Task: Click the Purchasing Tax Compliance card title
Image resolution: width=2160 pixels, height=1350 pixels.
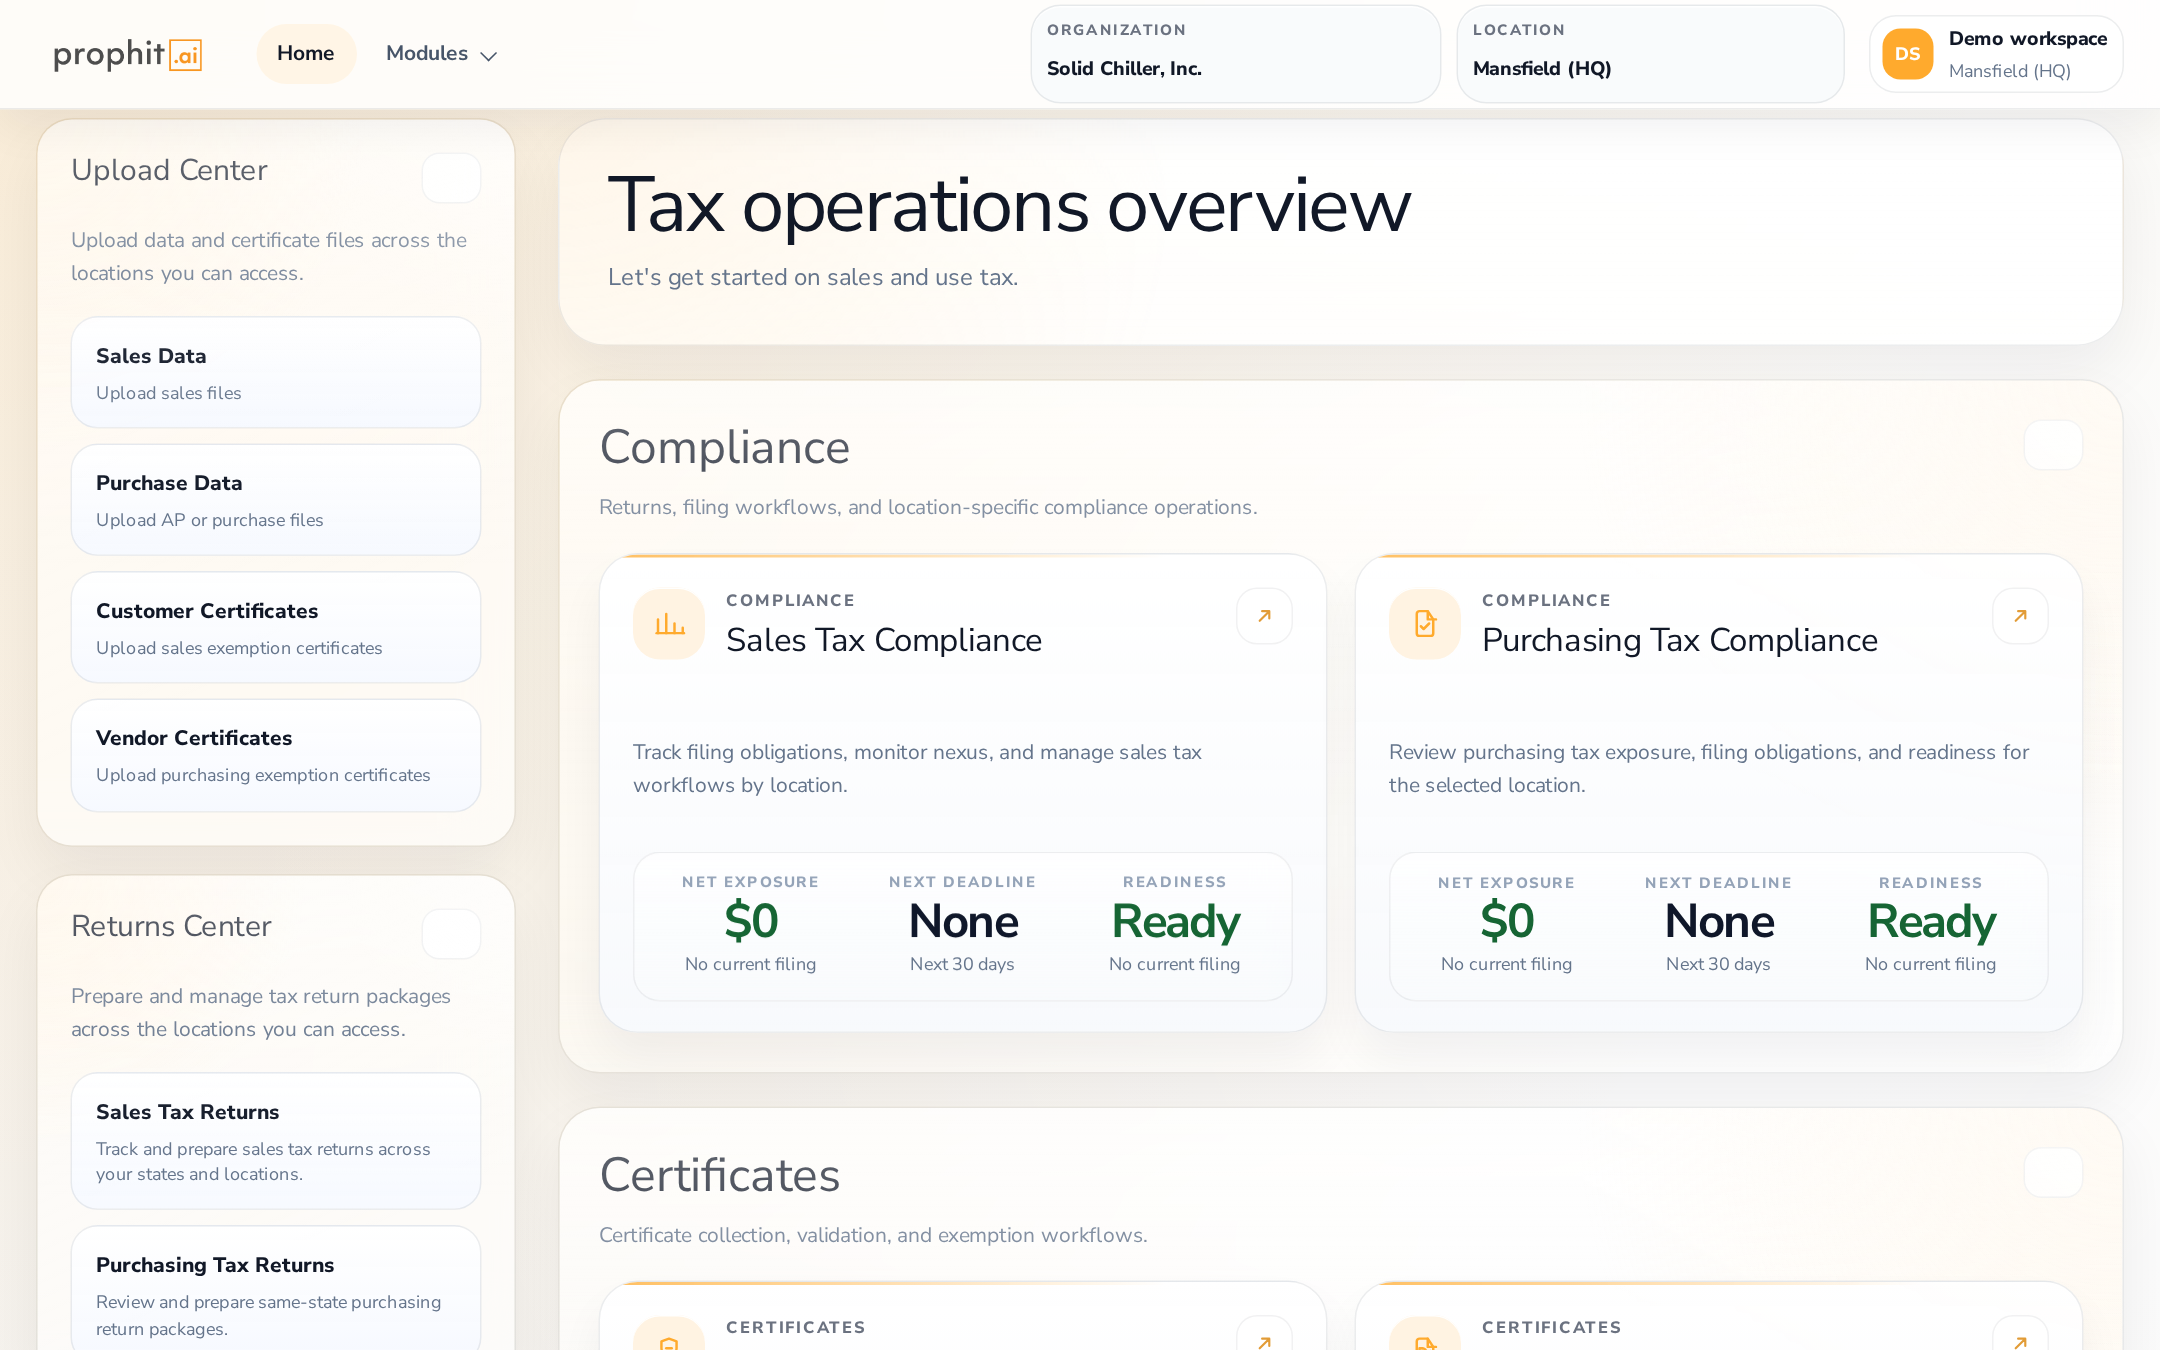Action: tap(1680, 640)
